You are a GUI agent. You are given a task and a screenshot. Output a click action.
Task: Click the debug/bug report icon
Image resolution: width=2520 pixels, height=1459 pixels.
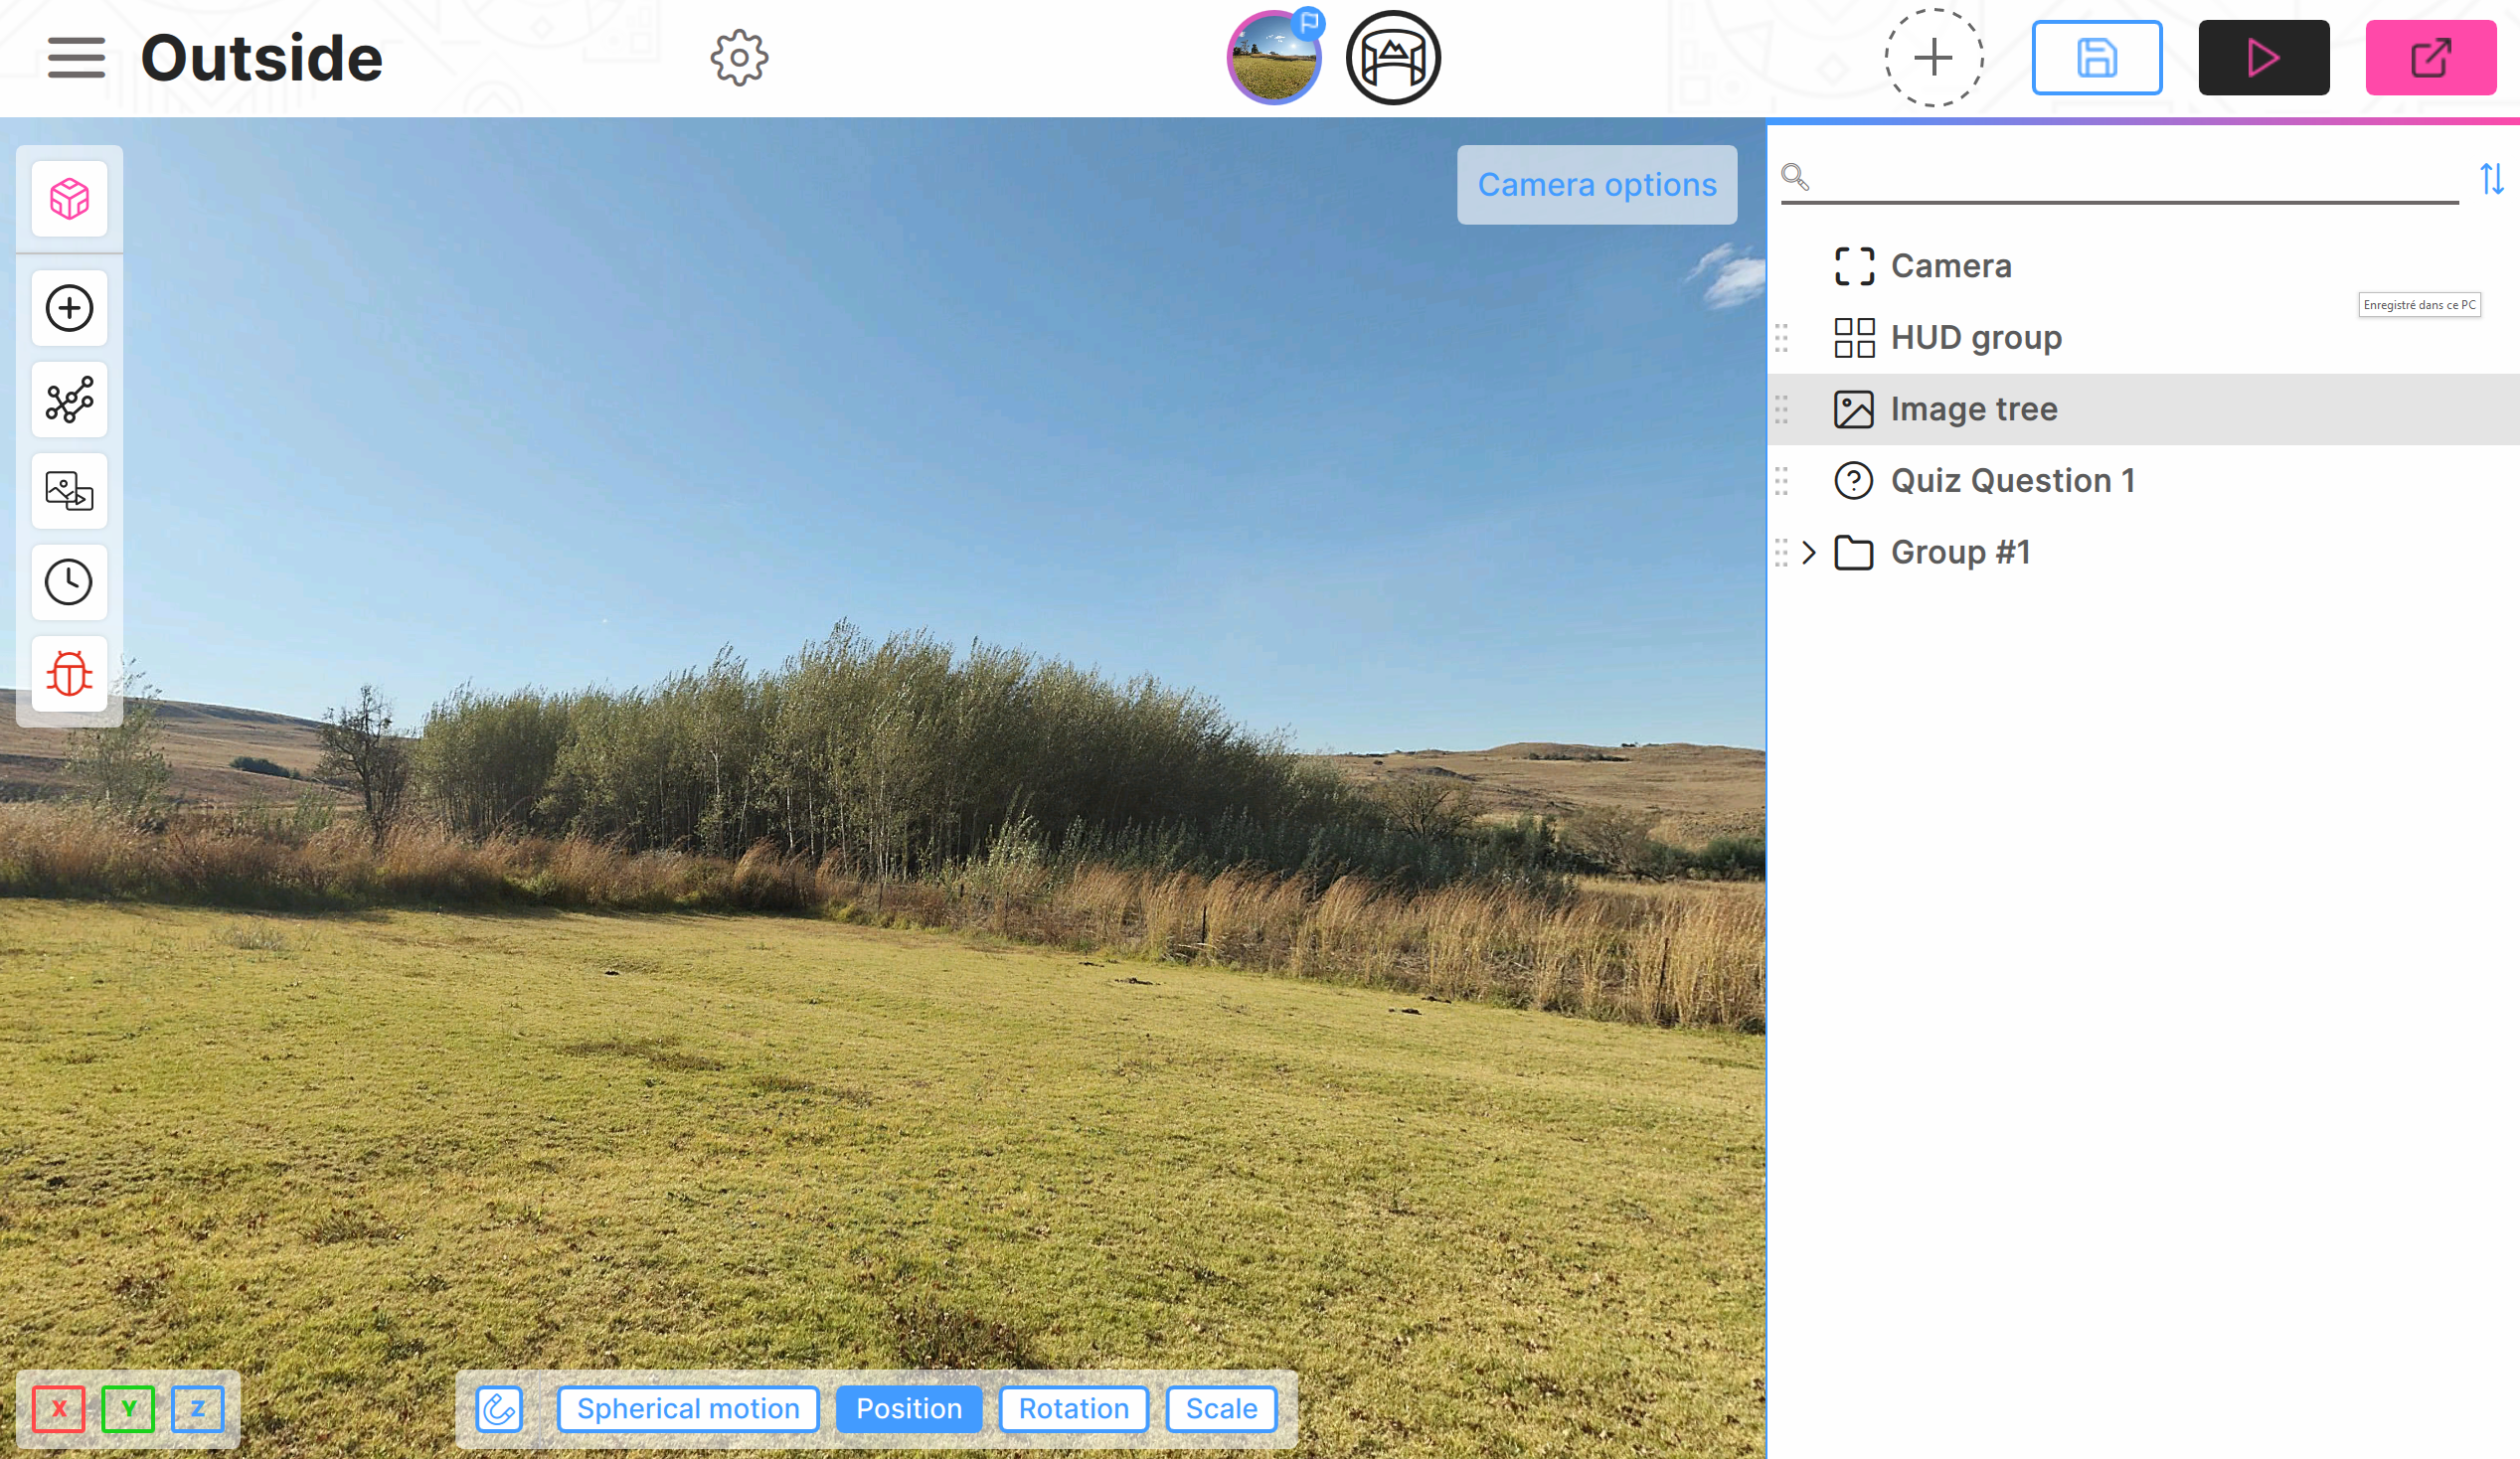pos(70,674)
